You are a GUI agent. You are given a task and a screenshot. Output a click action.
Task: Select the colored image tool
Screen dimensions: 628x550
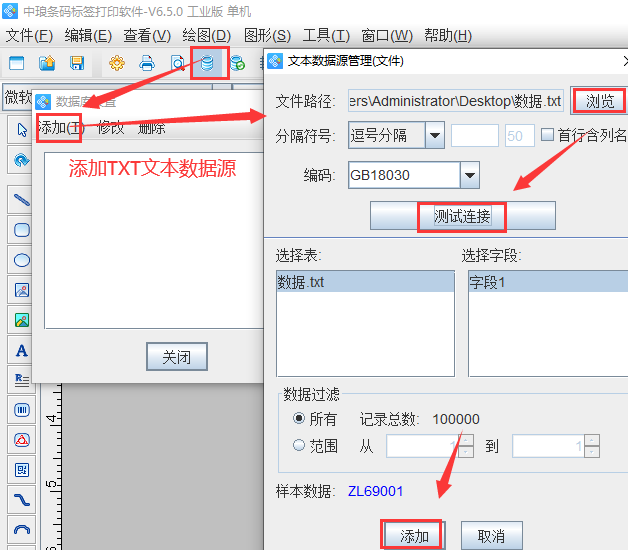[x=22, y=320]
